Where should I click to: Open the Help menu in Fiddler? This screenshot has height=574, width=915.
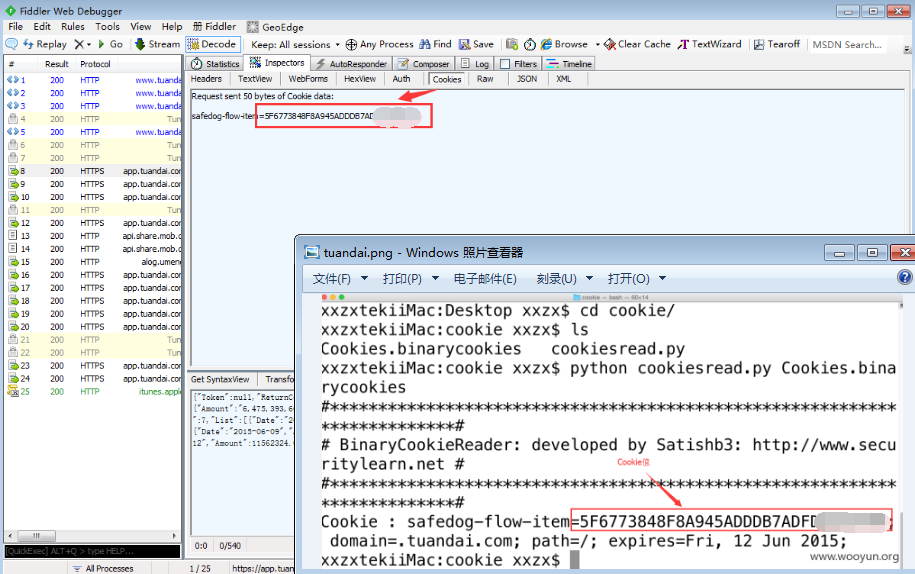[x=172, y=27]
